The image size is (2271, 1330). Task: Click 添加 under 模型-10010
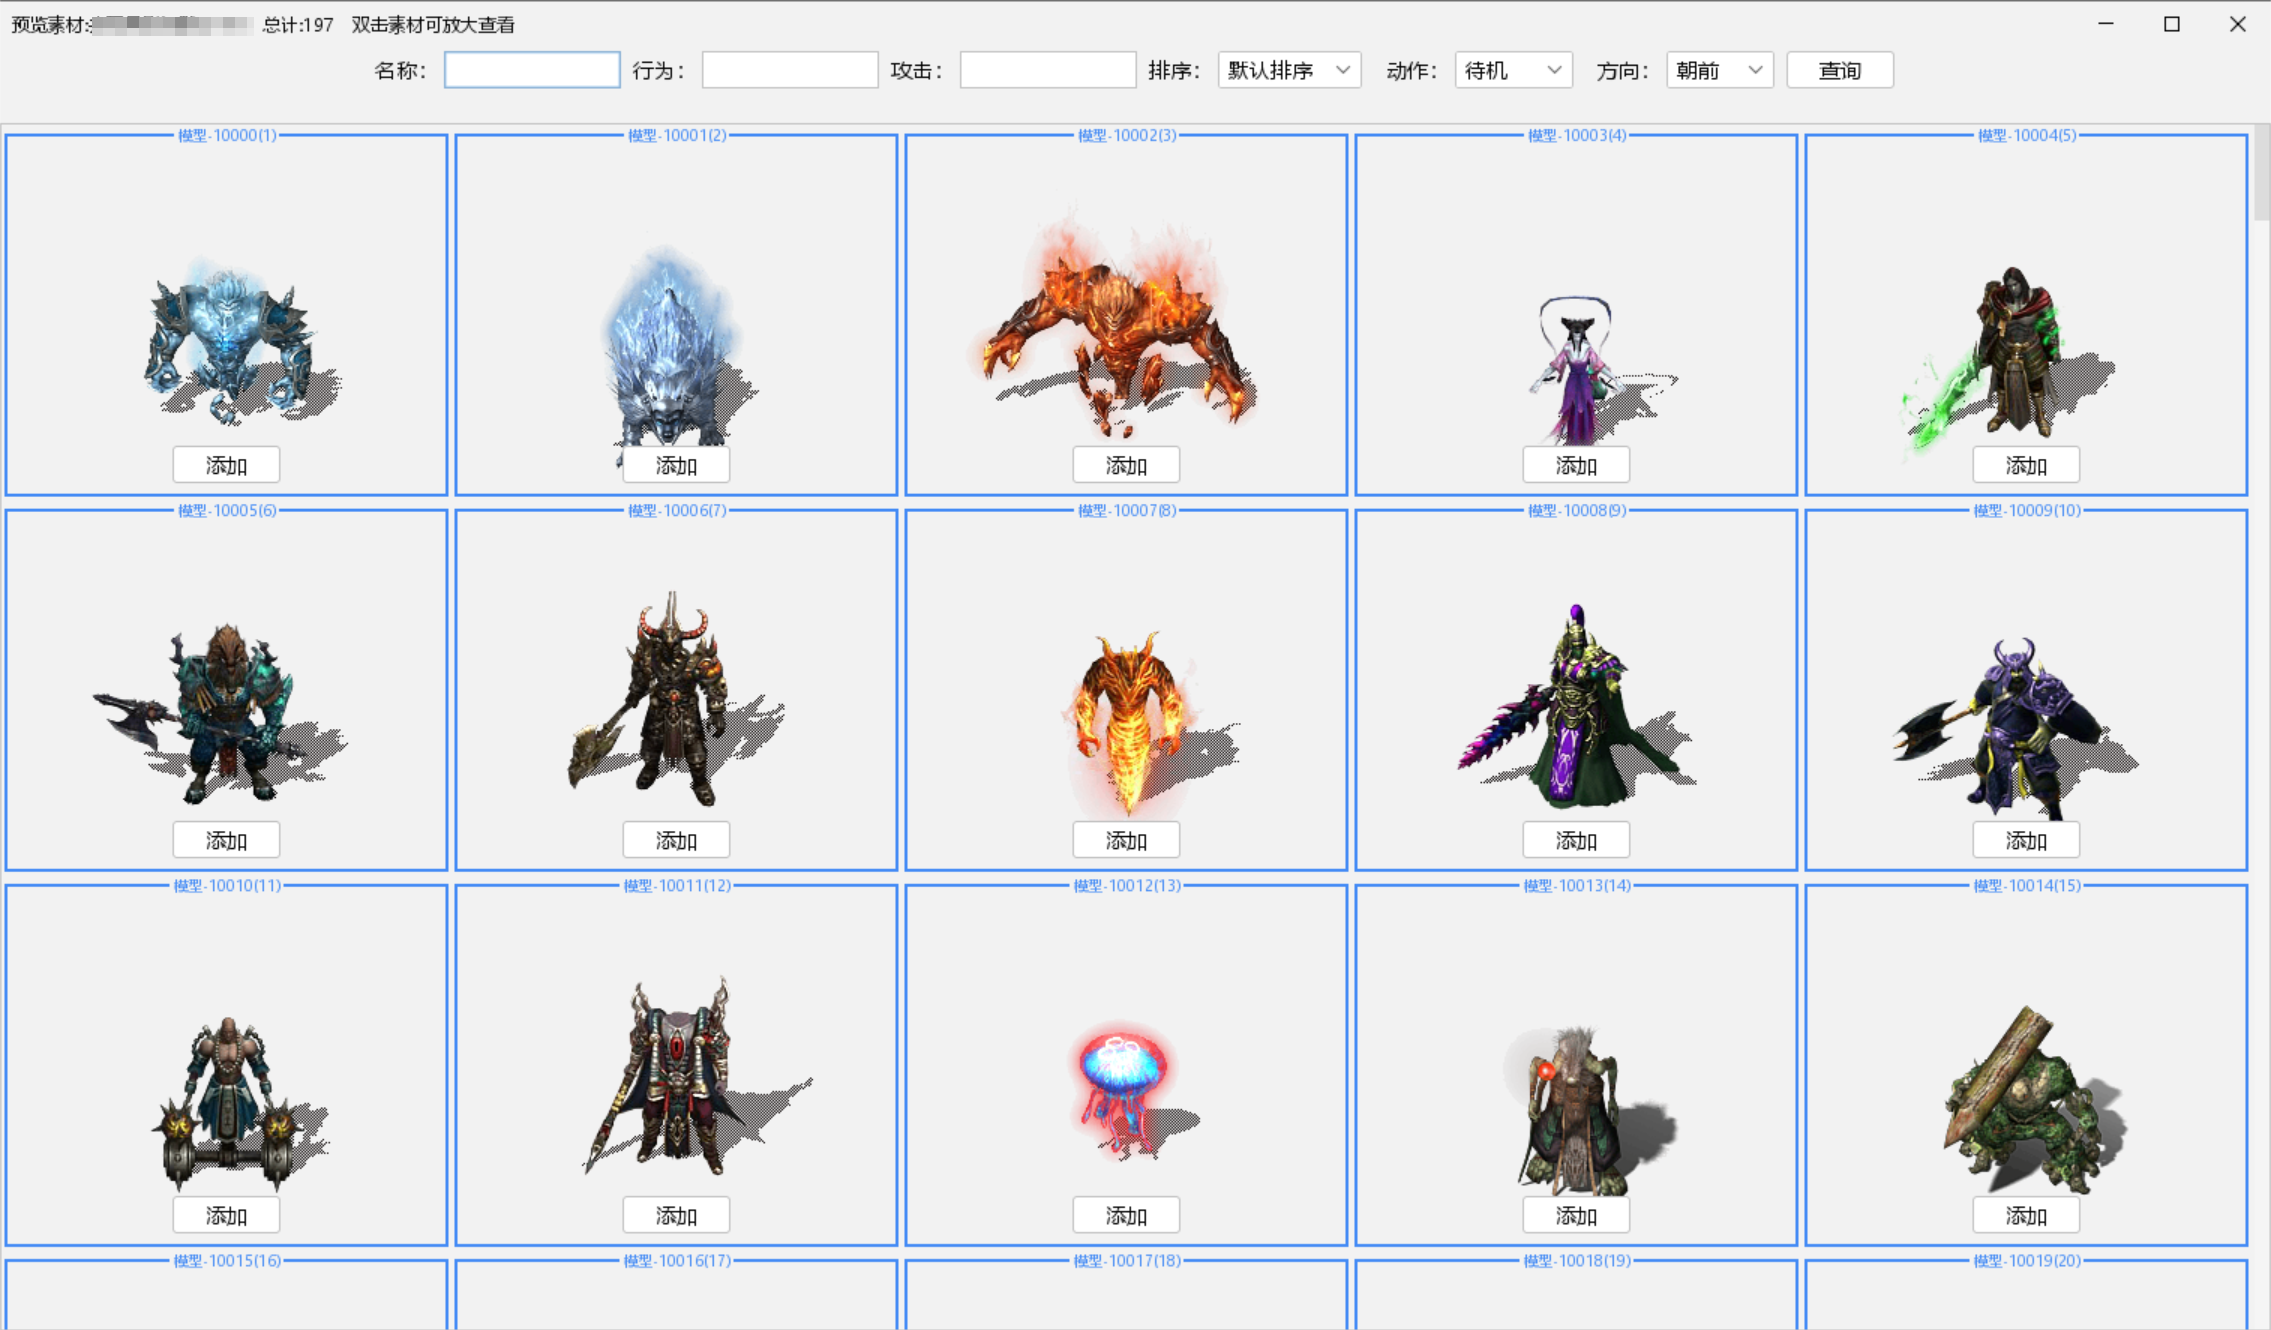coord(226,1215)
